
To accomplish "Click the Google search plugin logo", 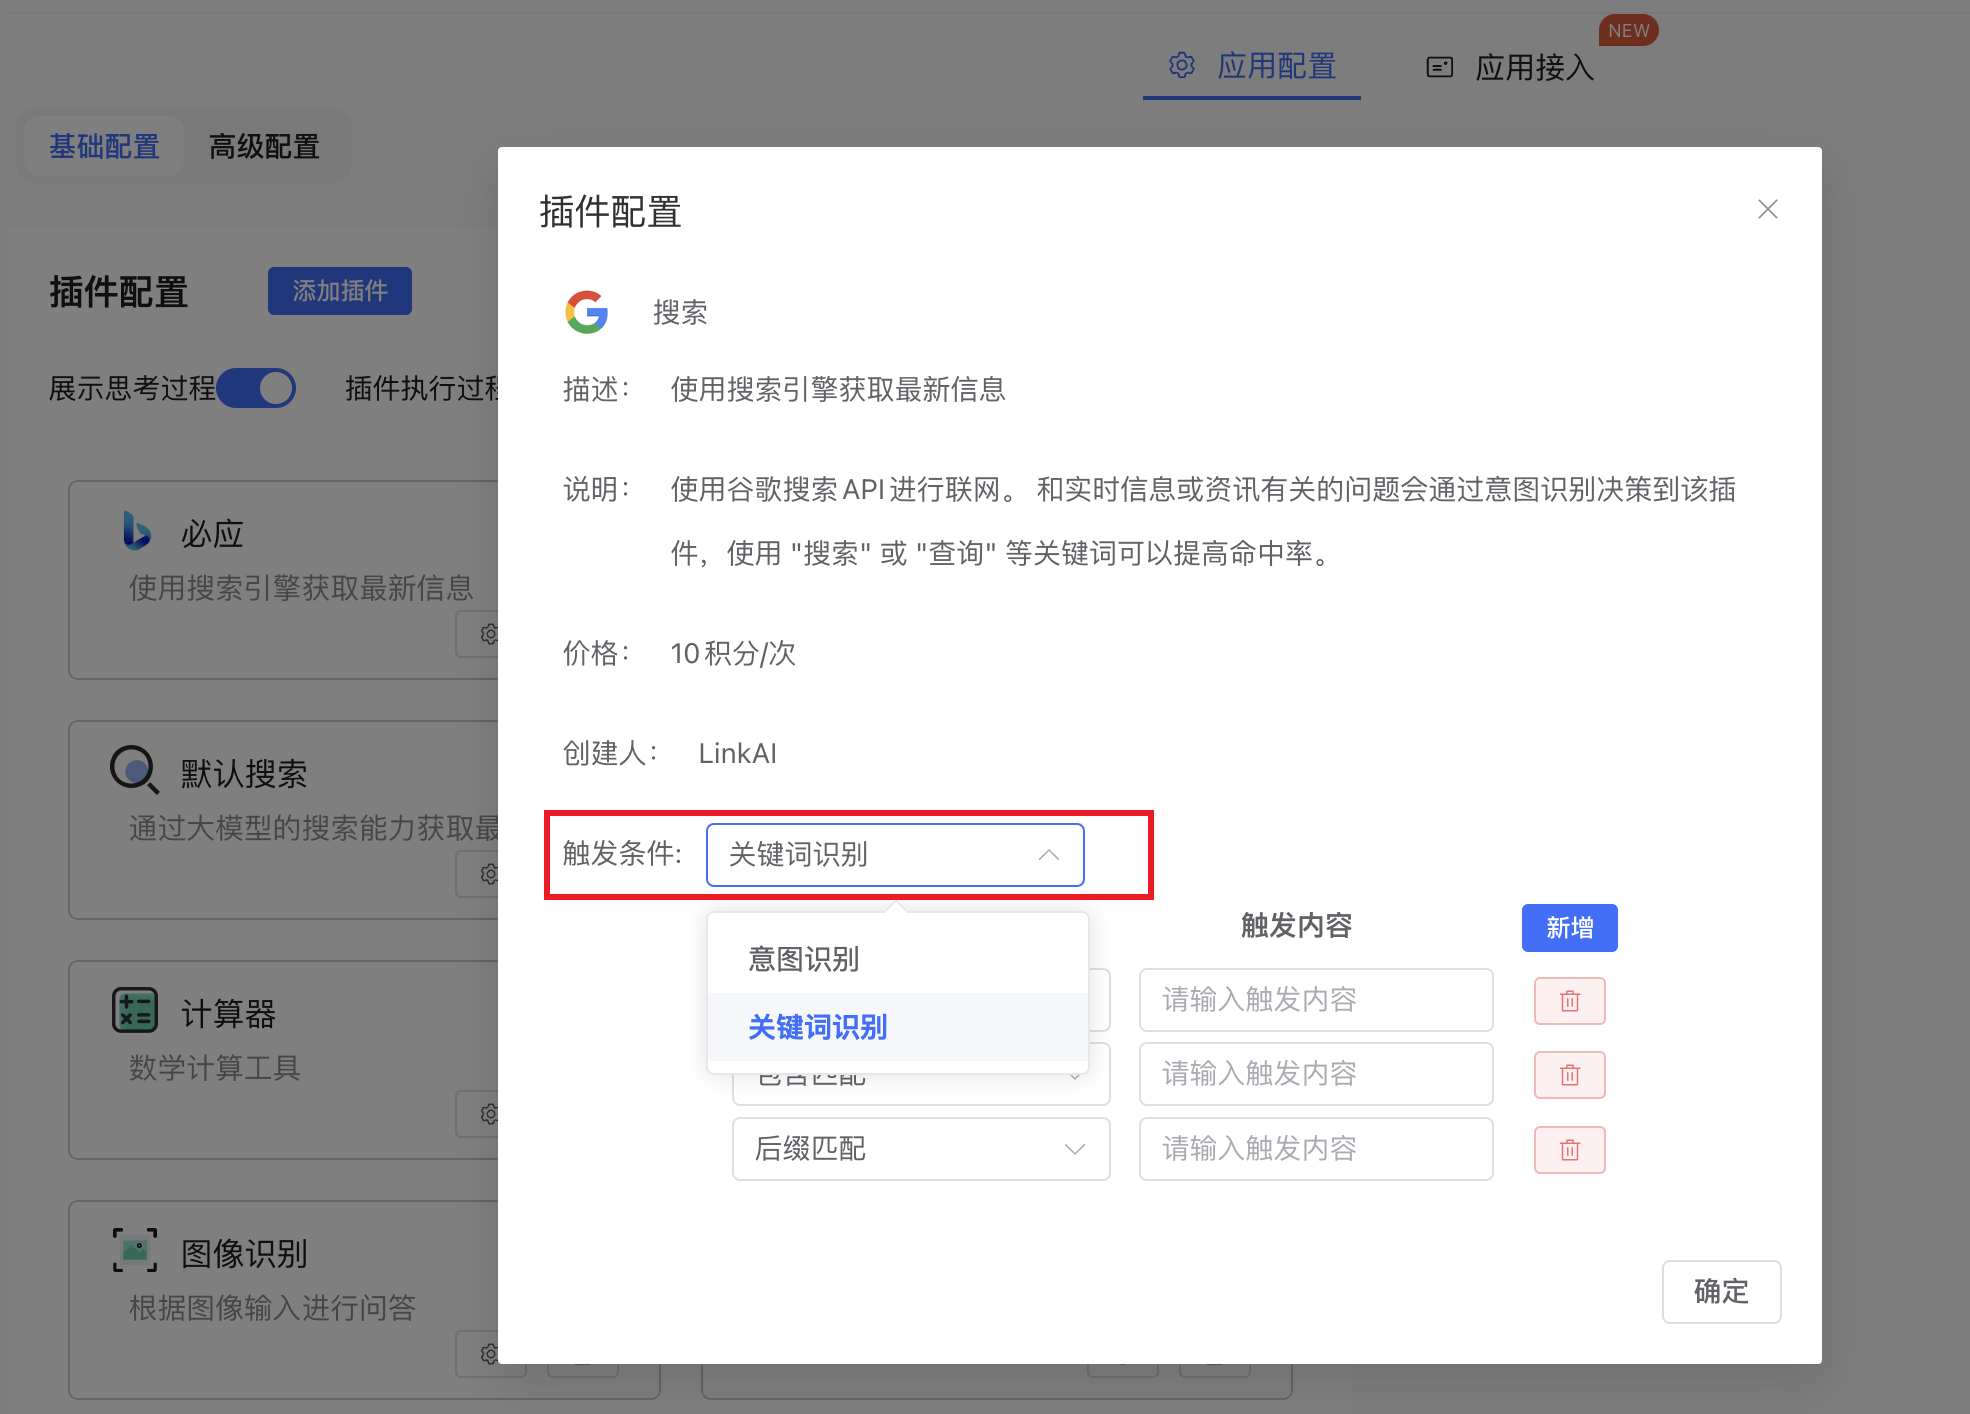I will point(587,312).
